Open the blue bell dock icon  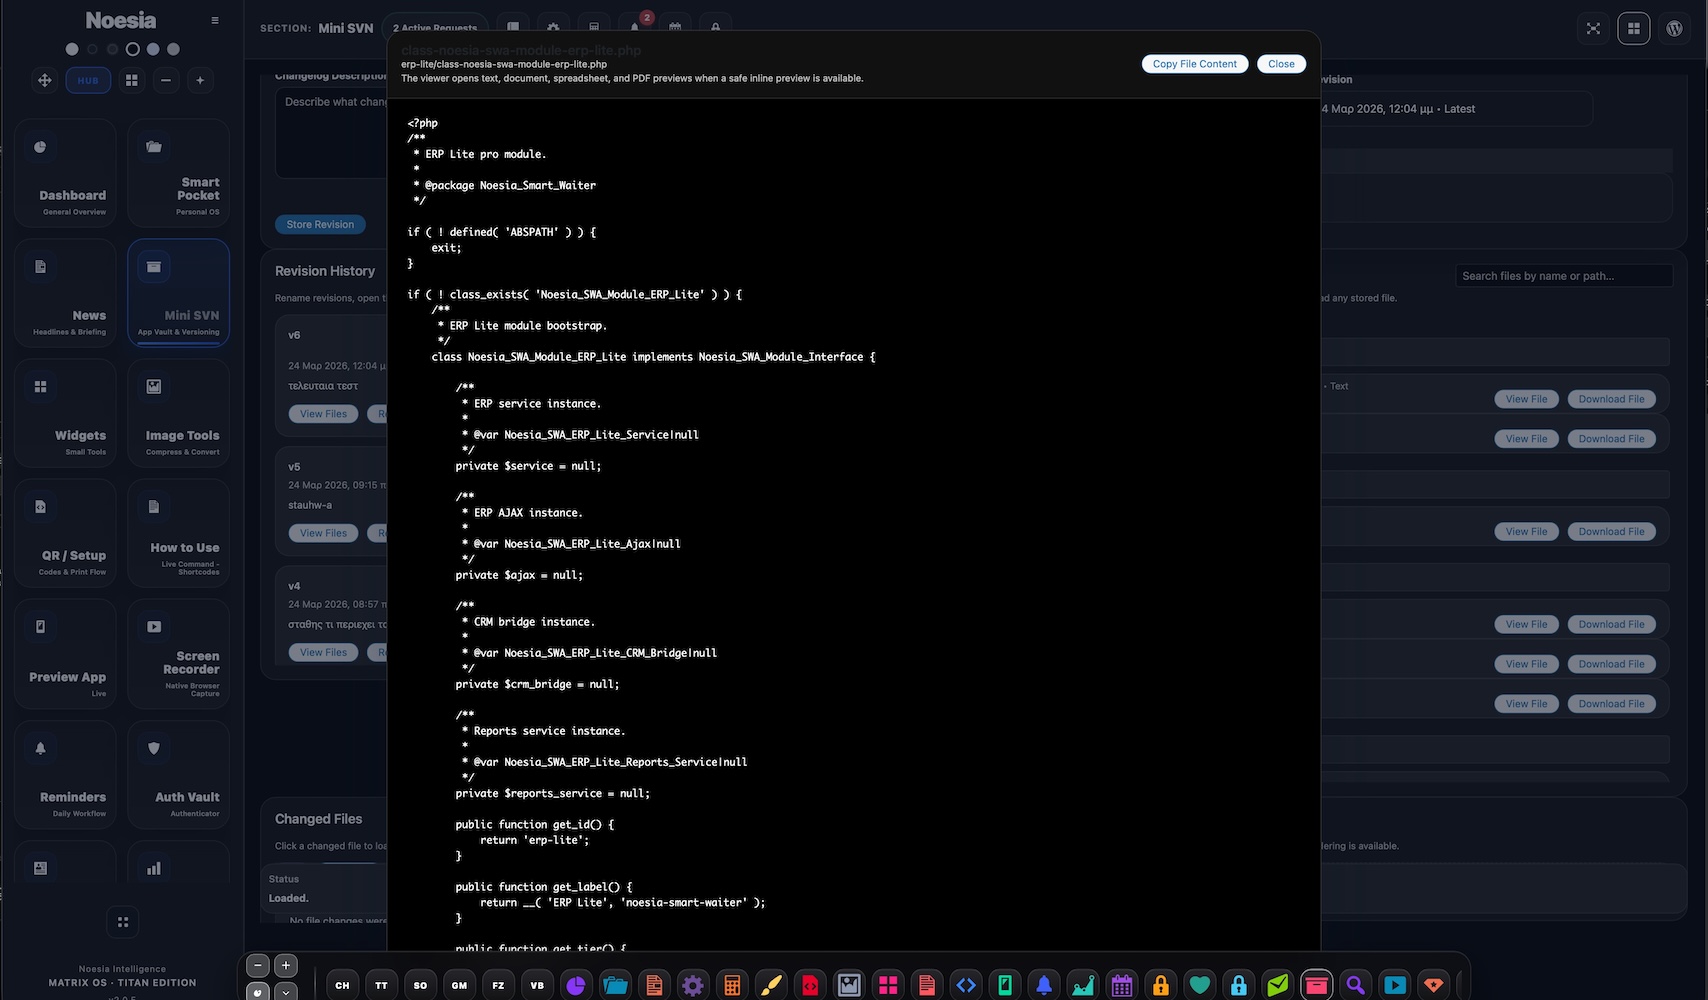coord(1044,985)
